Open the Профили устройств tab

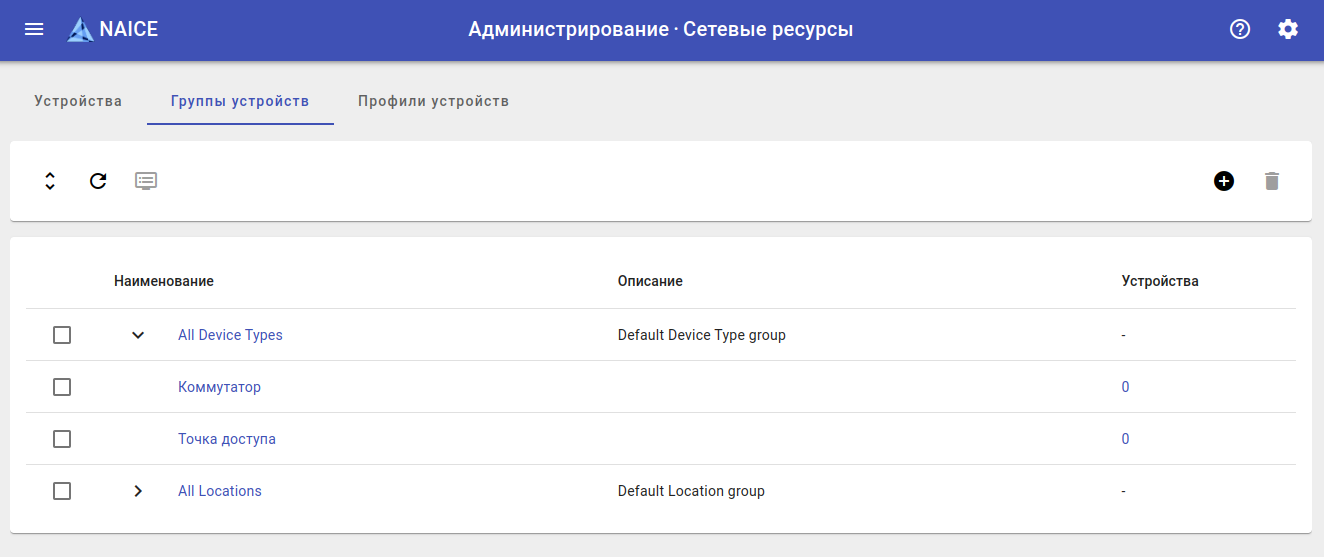click(434, 101)
